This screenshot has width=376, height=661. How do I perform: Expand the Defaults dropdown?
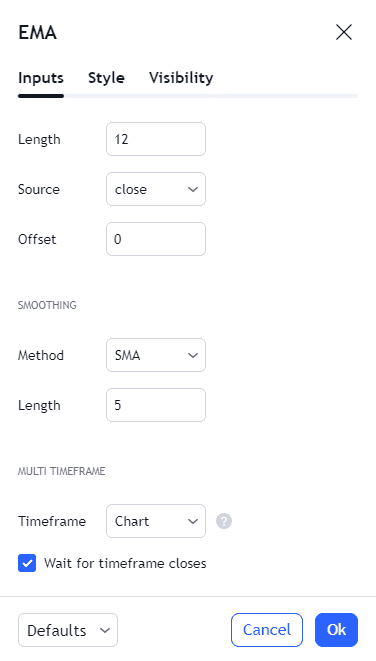click(x=68, y=630)
